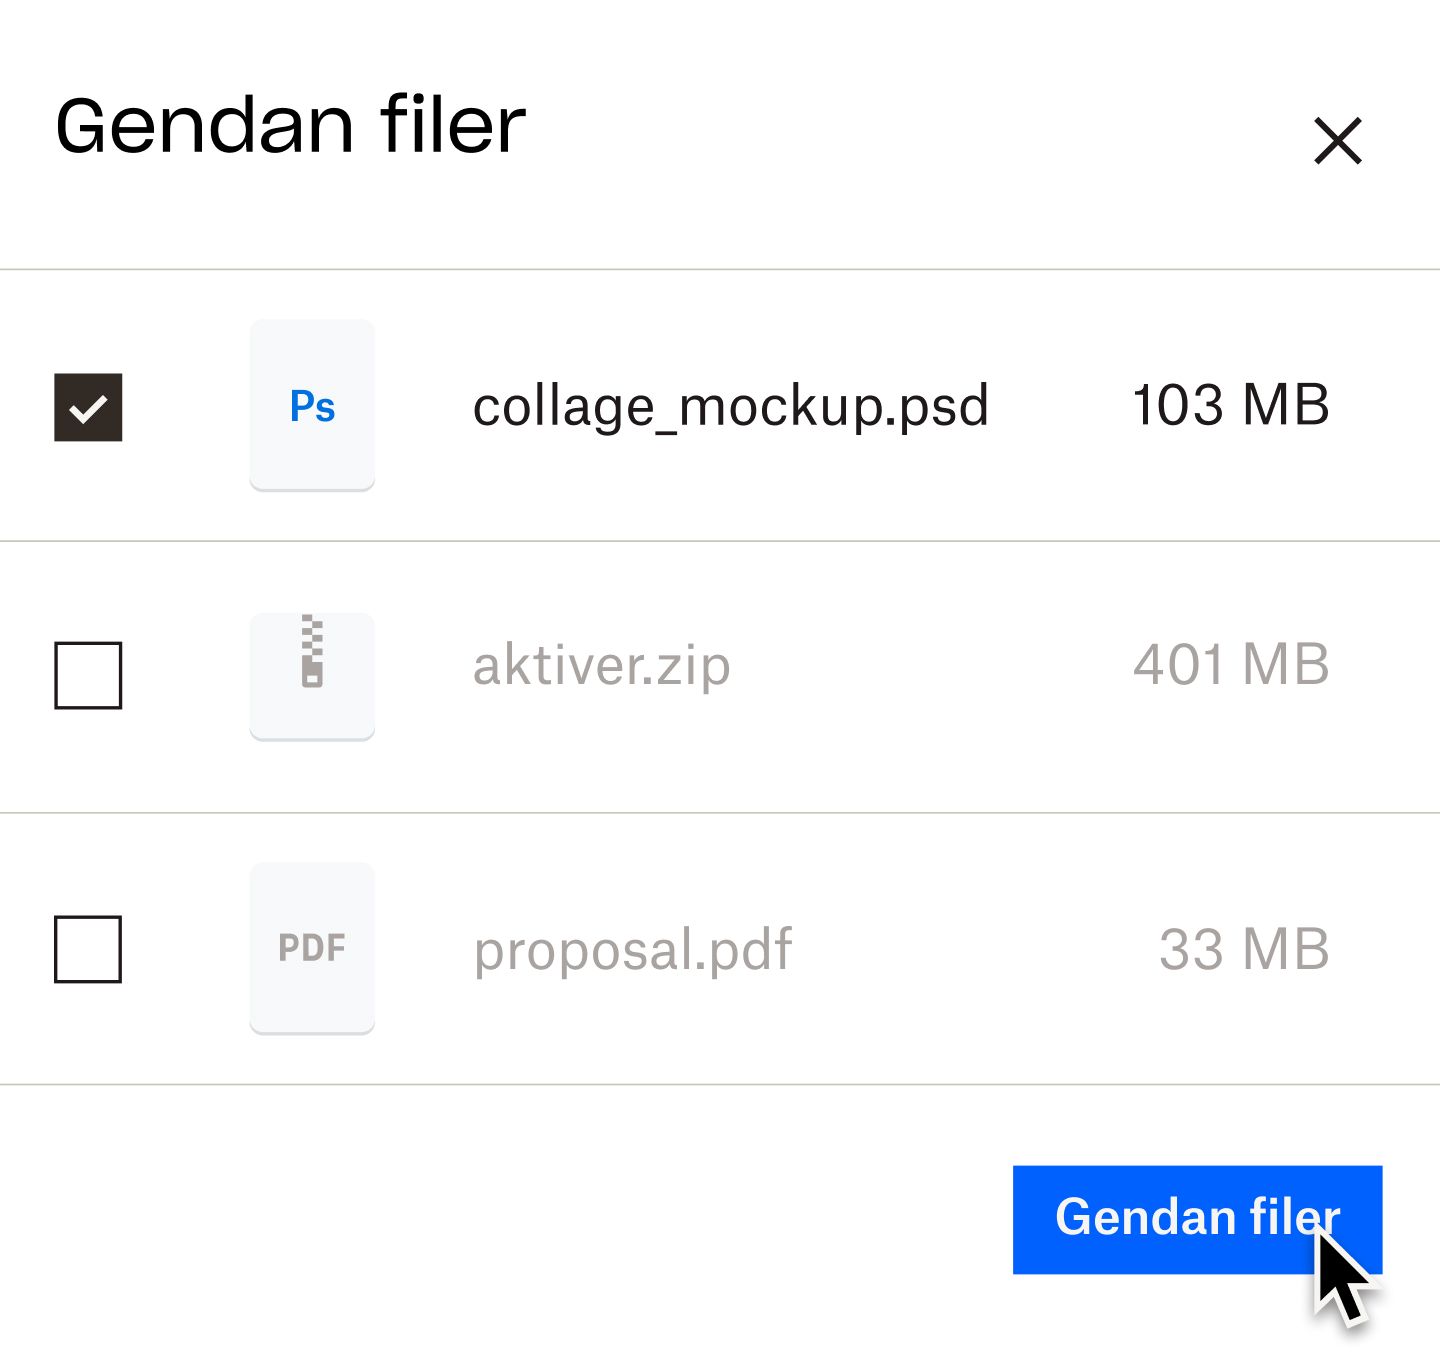Check the box next to proposal.pdf

pyautogui.click(x=89, y=947)
